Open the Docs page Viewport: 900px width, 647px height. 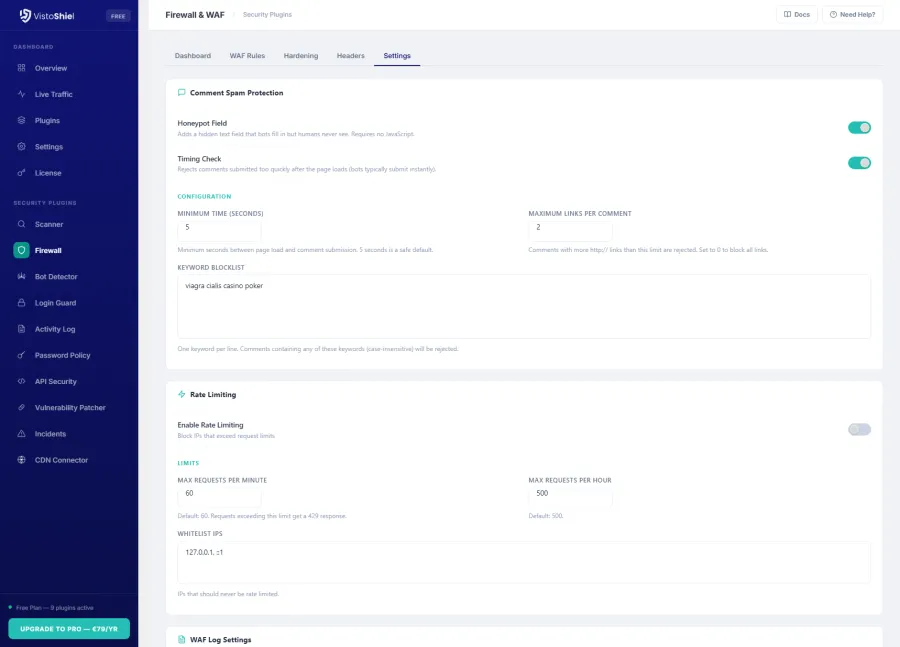[x=797, y=14]
